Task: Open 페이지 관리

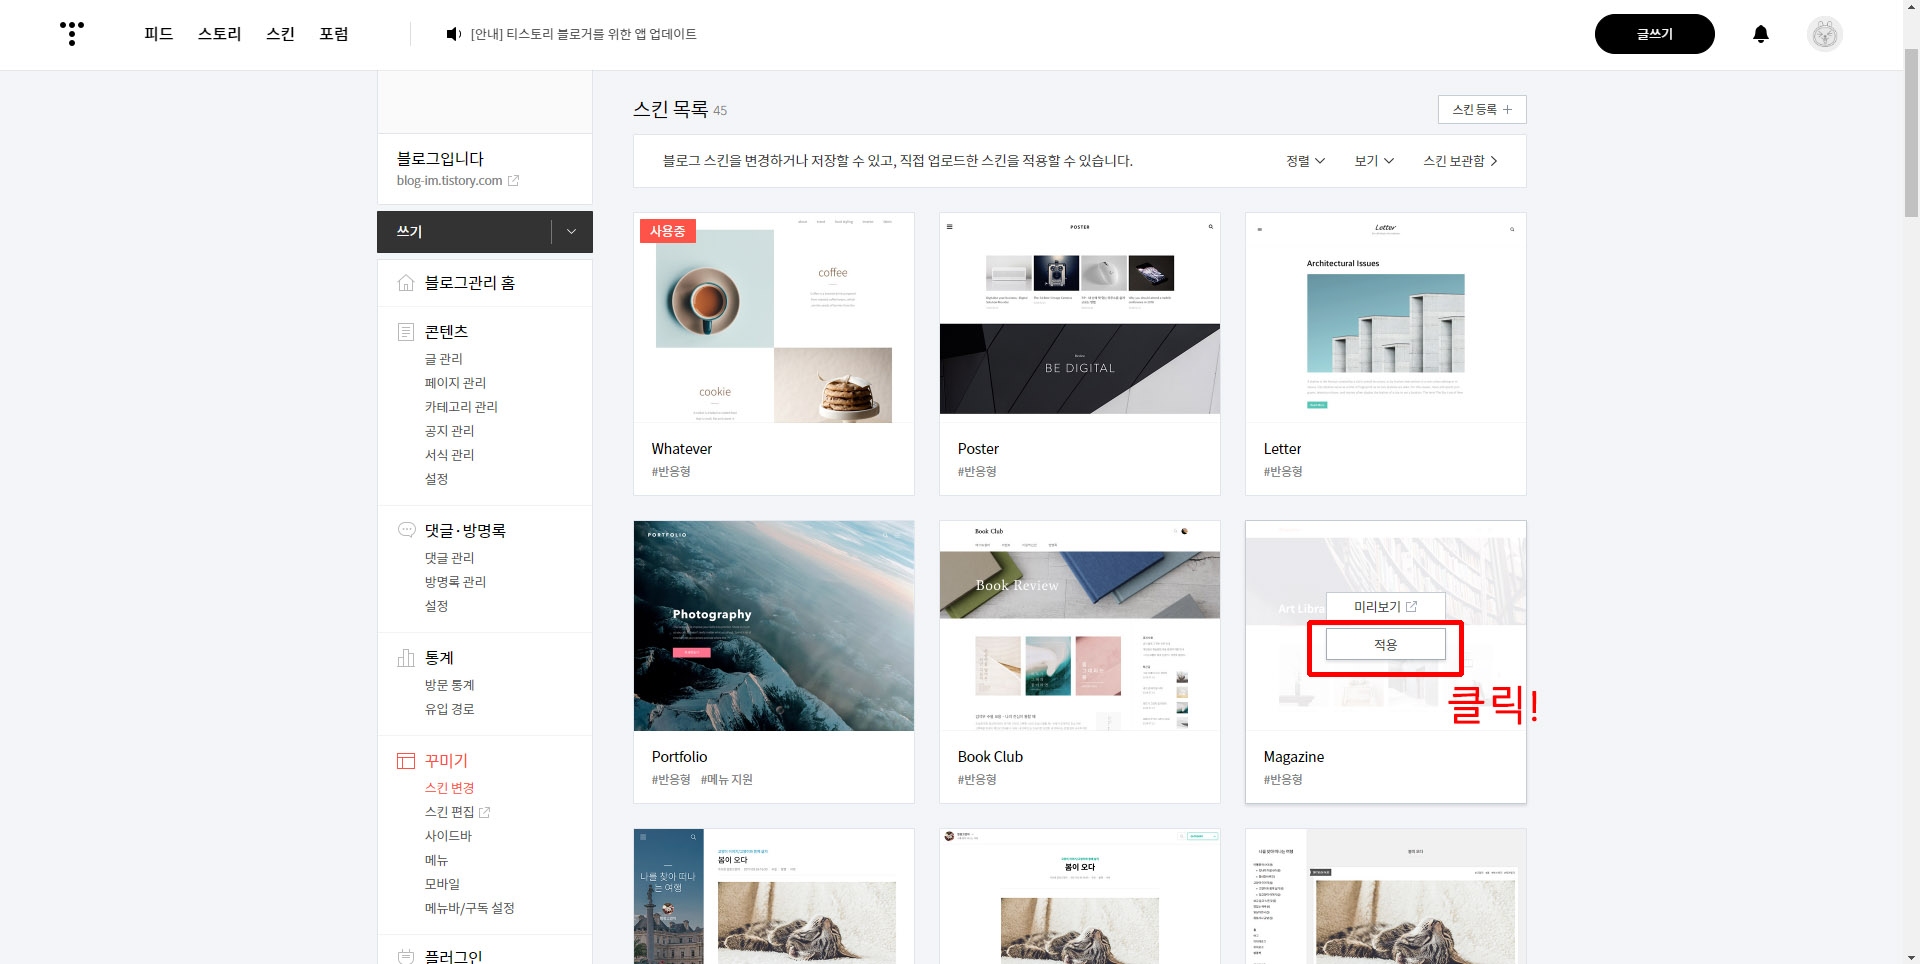Action: 455,383
